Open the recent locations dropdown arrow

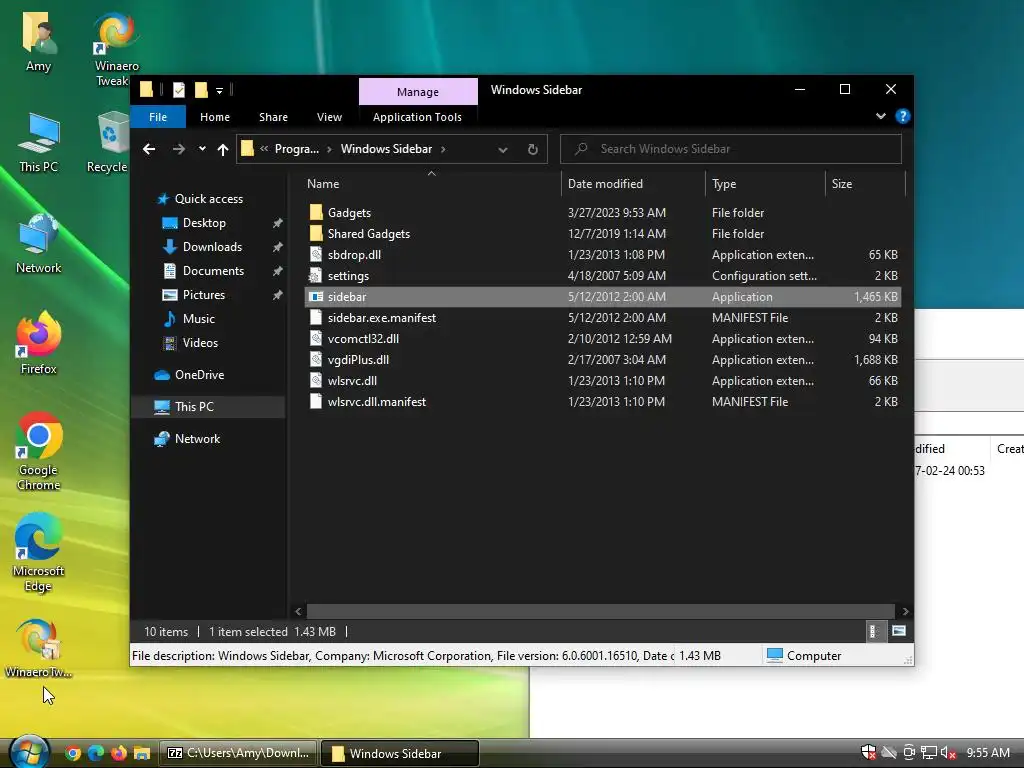(x=202, y=149)
